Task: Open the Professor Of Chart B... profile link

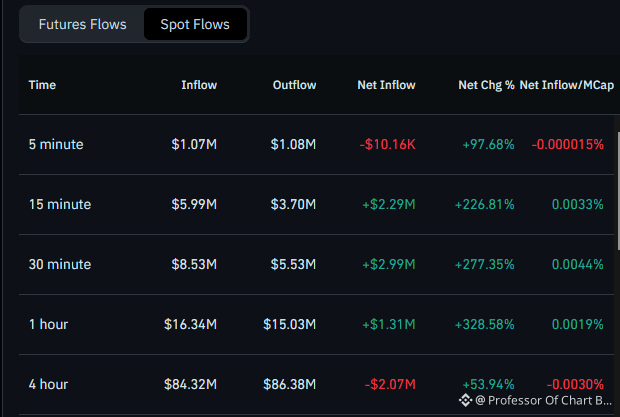Action: pos(544,400)
